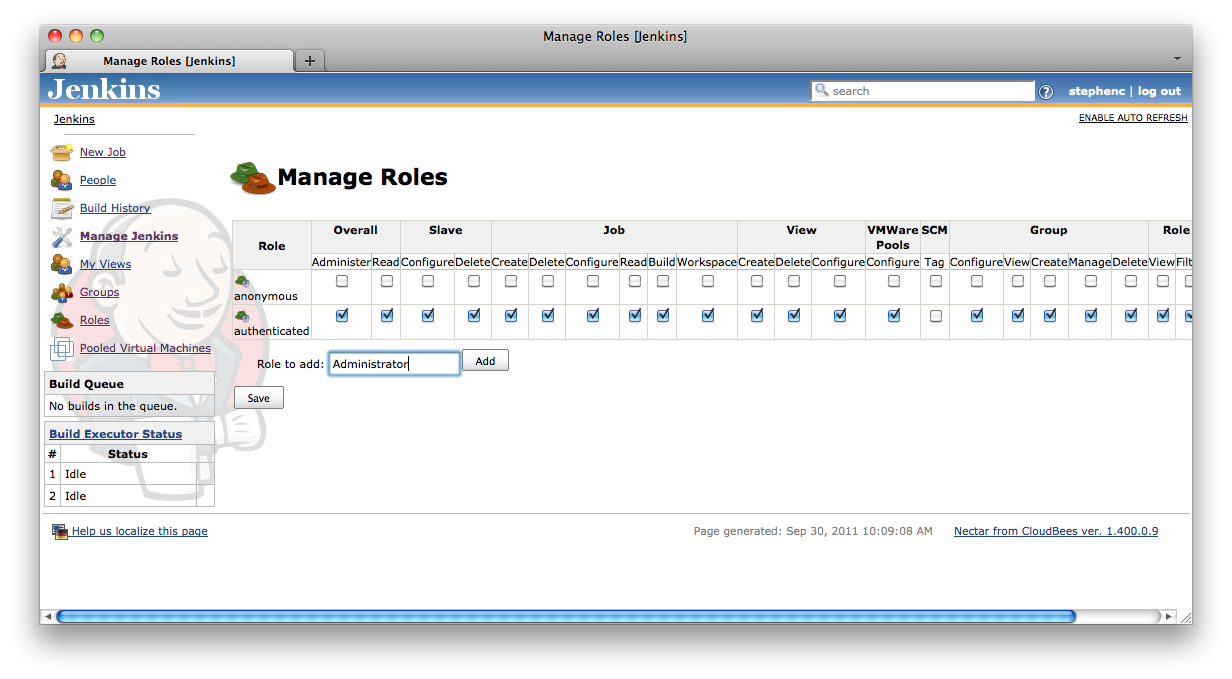Open My Views link

tap(105, 264)
